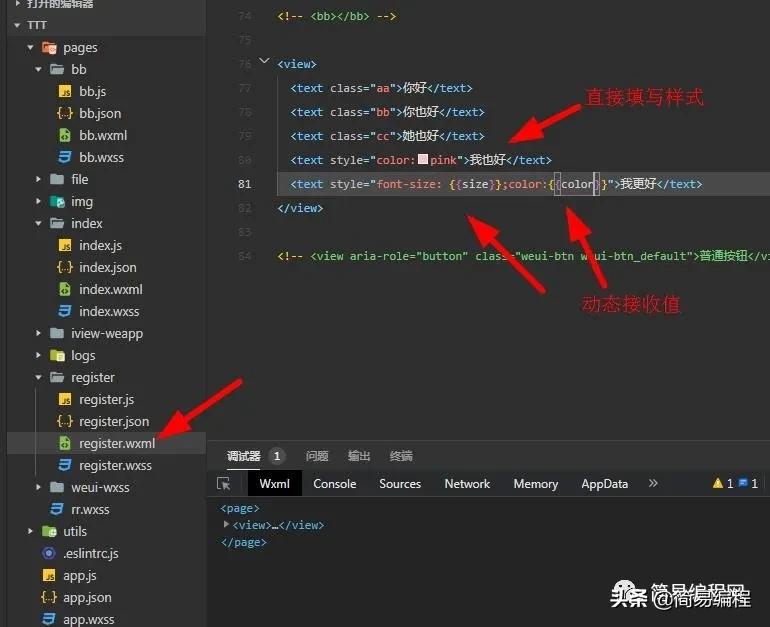Click the utils folder icon

49,531
